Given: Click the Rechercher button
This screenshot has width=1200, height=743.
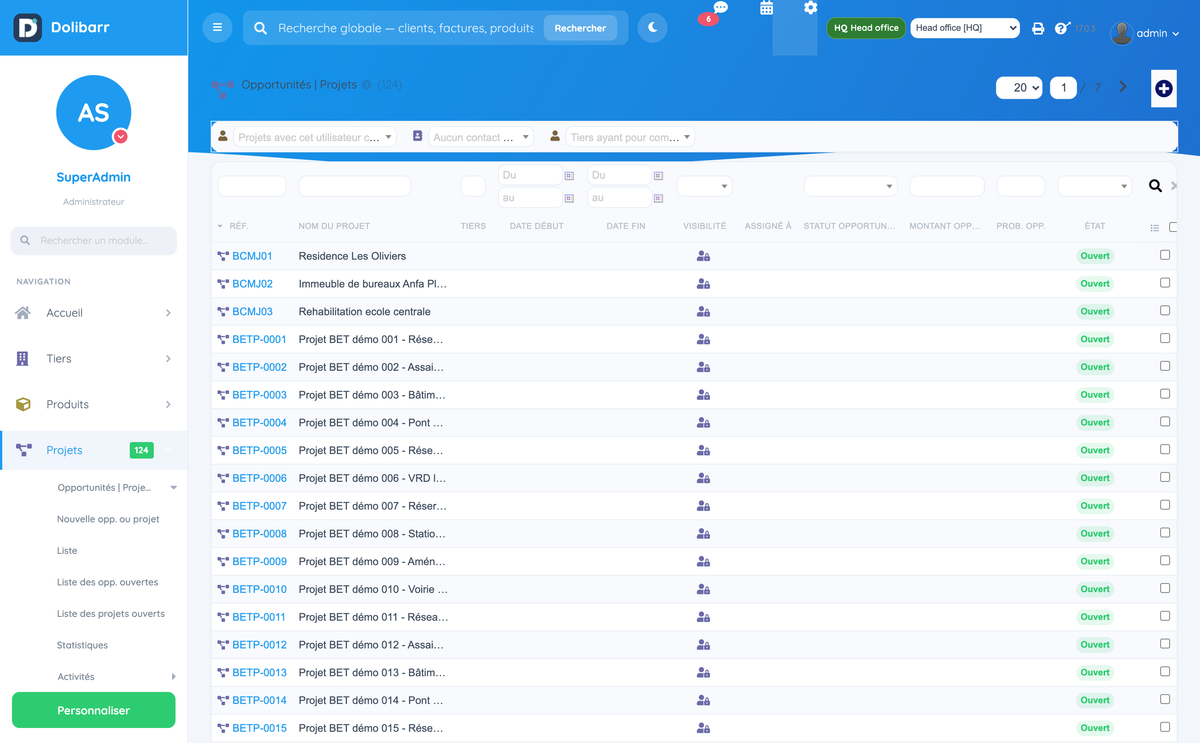Looking at the screenshot, I should click(580, 28).
